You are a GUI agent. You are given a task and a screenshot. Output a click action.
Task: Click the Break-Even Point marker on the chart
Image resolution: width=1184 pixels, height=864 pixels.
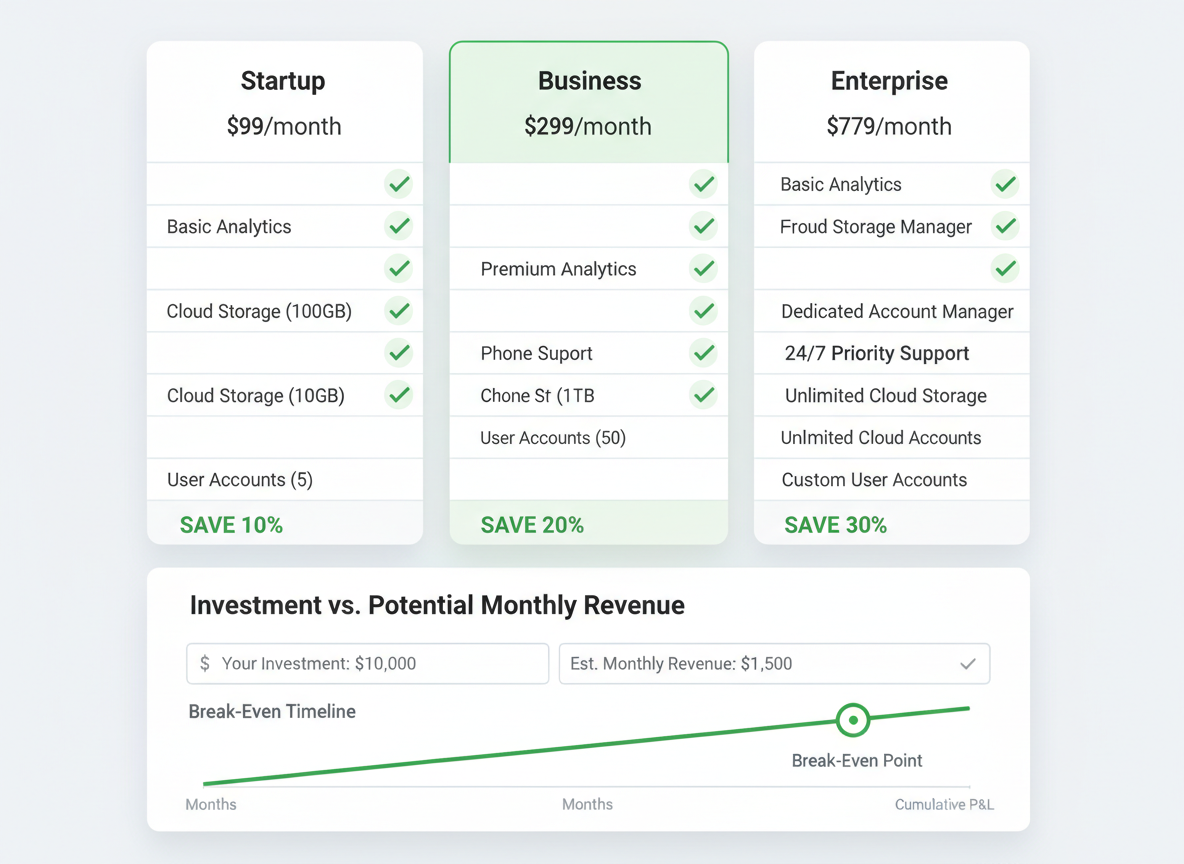click(x=853, y=720)
